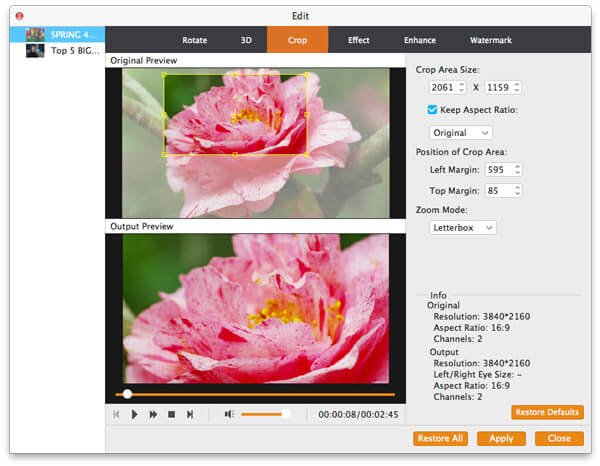Toggle the Keep Aspect Ratio checkbox
The height and width of the screenshot is (466, 600).
432,110
